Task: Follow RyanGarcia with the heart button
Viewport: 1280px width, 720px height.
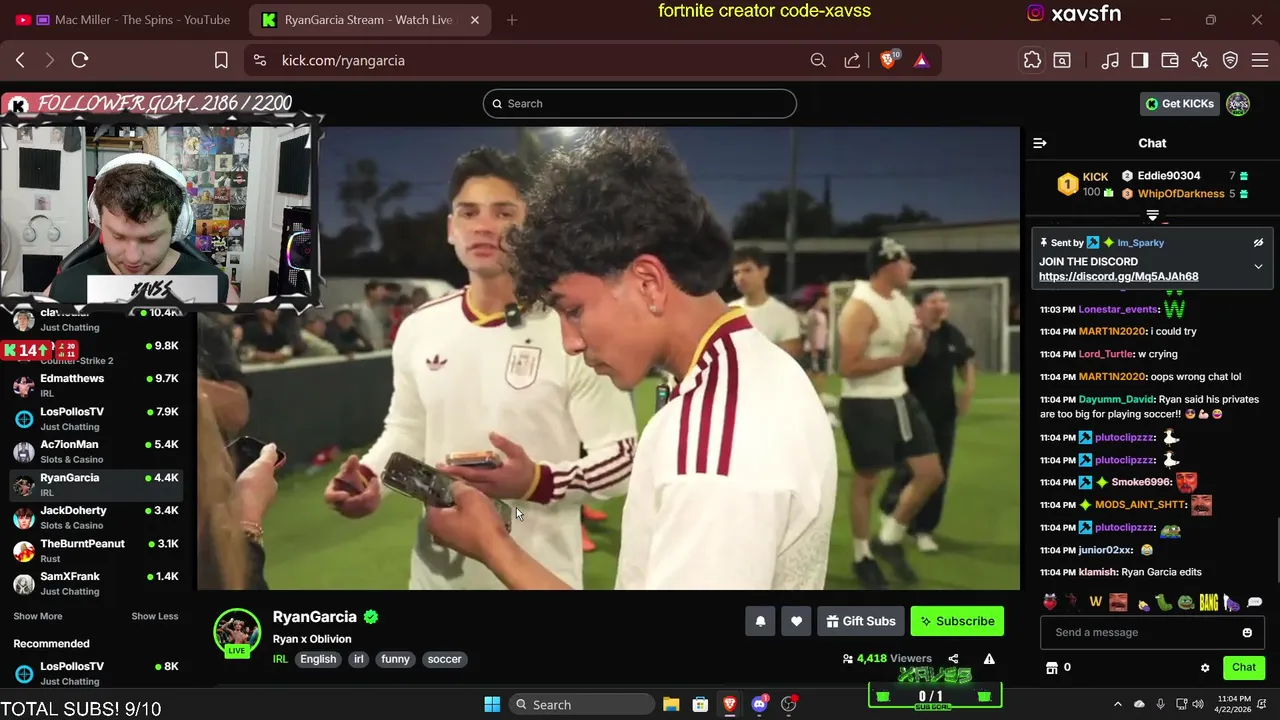Action: tap(796, 621)
